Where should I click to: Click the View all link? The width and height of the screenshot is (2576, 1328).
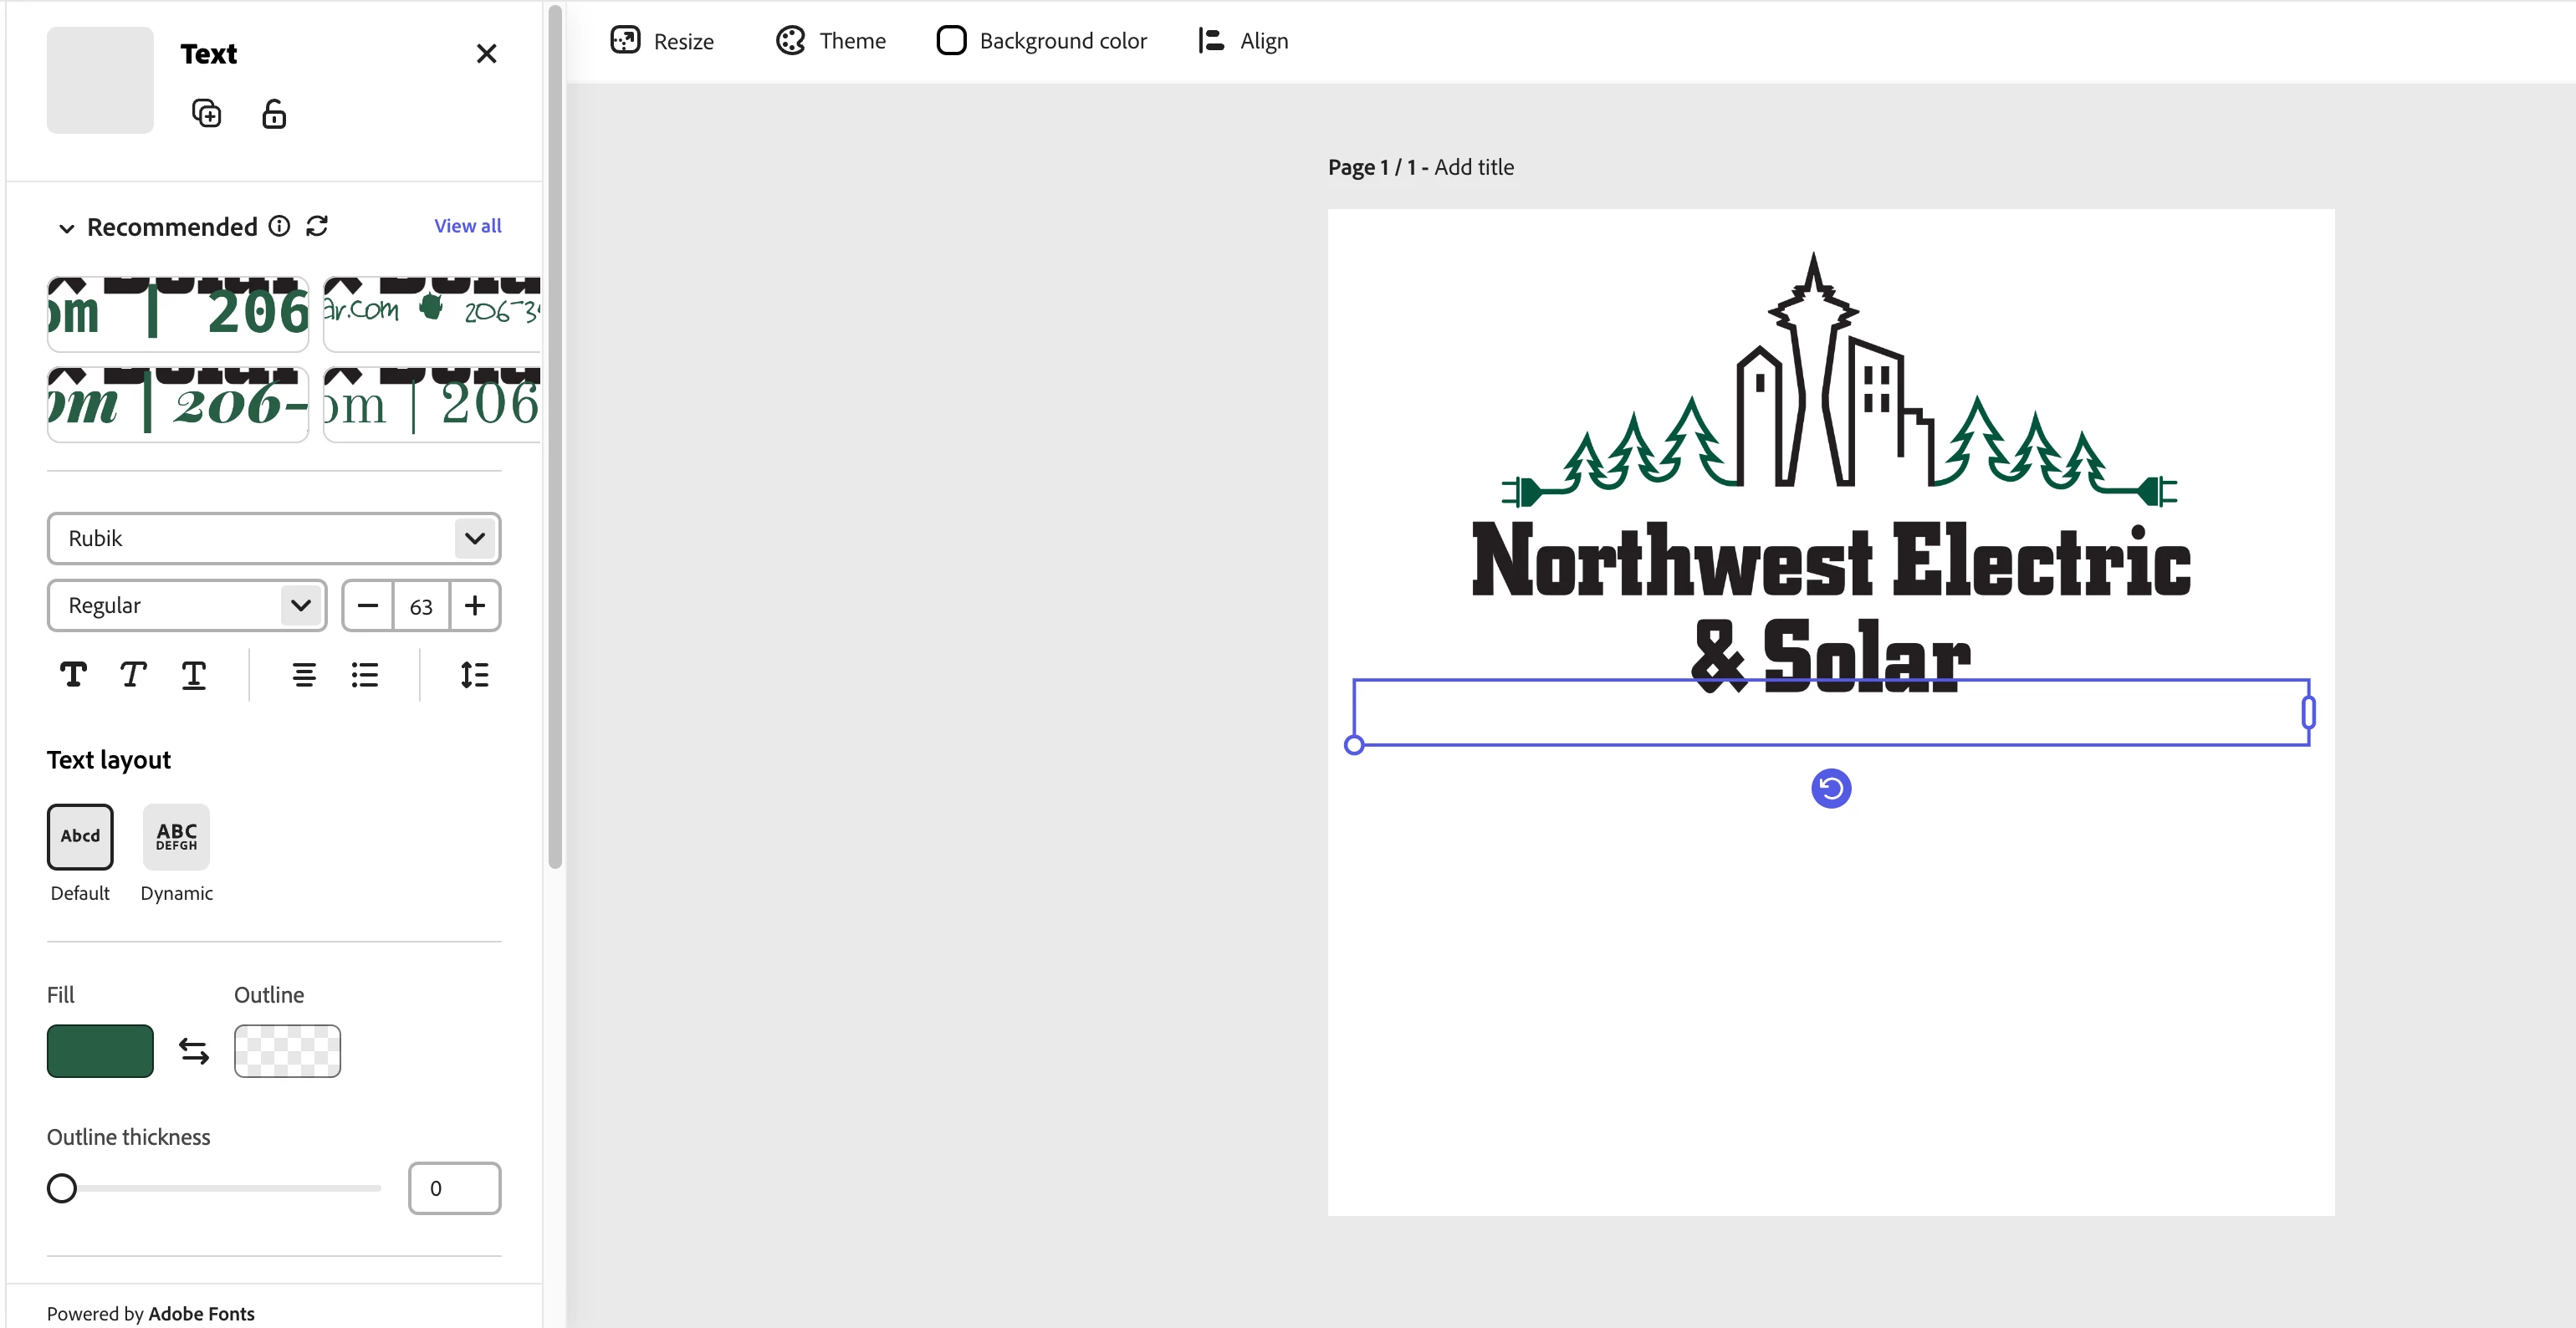pos(467,226)
